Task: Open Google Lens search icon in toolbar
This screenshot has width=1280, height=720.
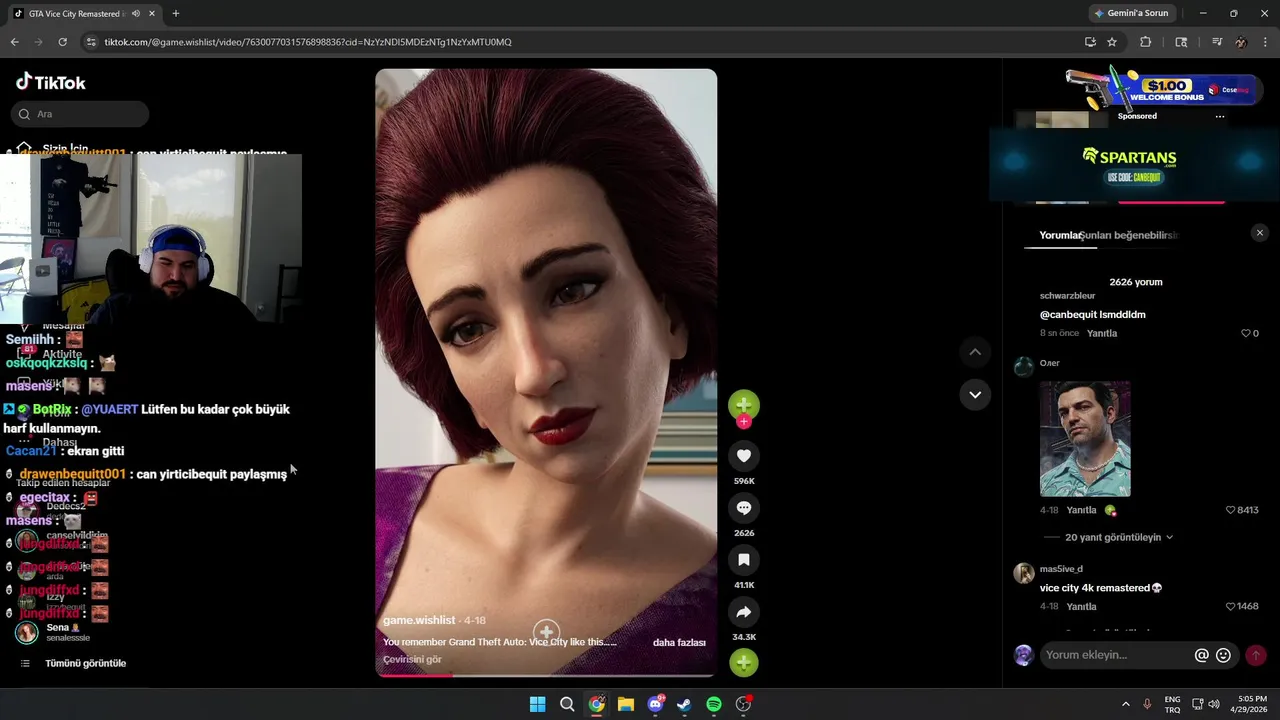Action: [1181, 42]
